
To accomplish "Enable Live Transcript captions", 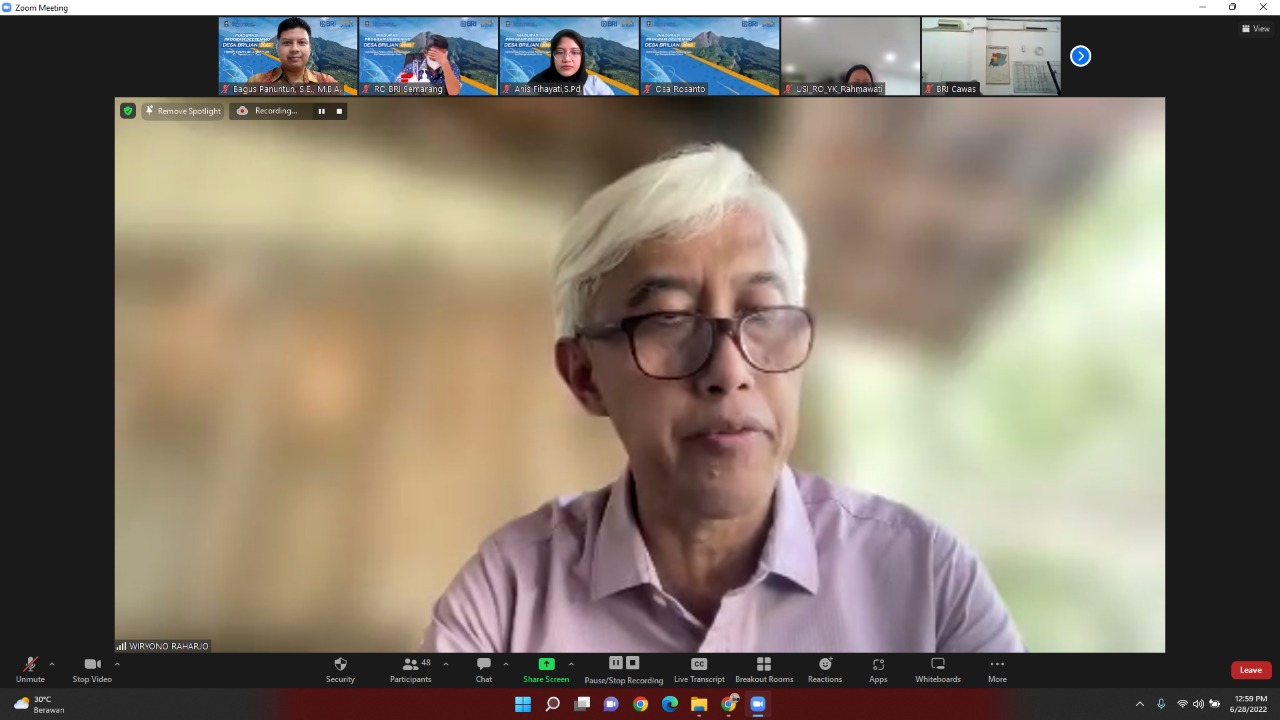I will pos(699,670).
